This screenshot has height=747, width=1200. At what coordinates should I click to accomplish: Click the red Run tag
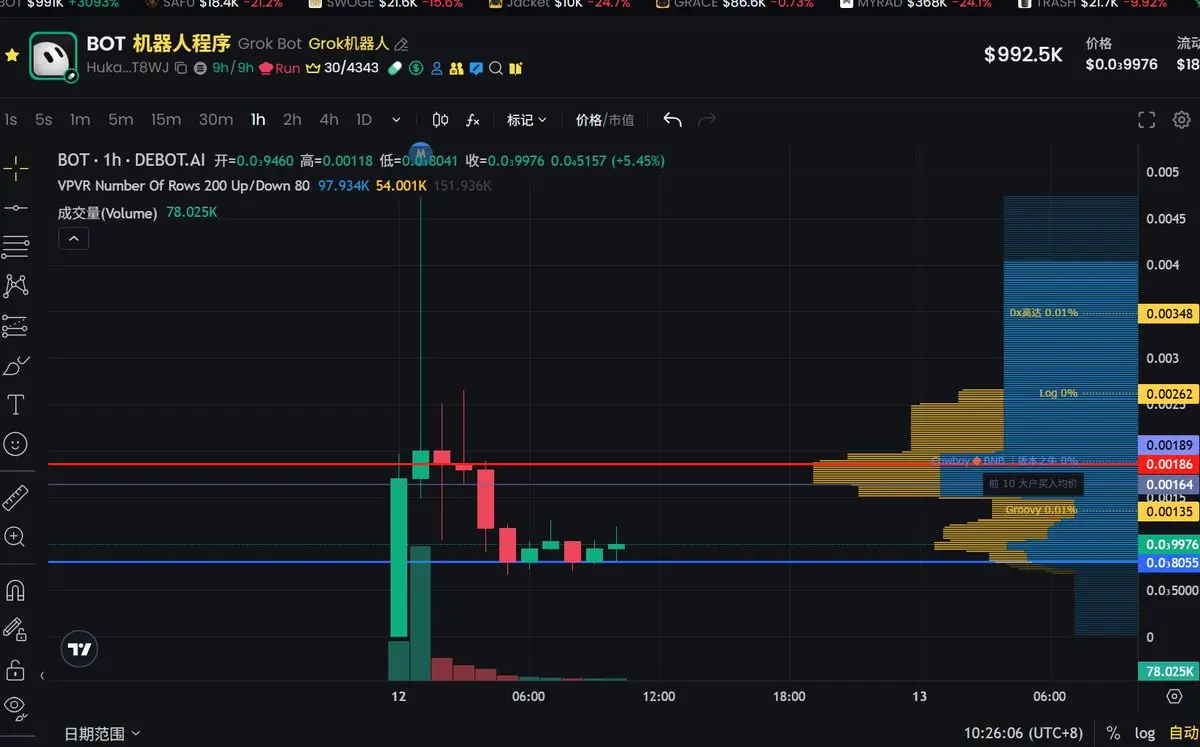click(x=280, y=68)
